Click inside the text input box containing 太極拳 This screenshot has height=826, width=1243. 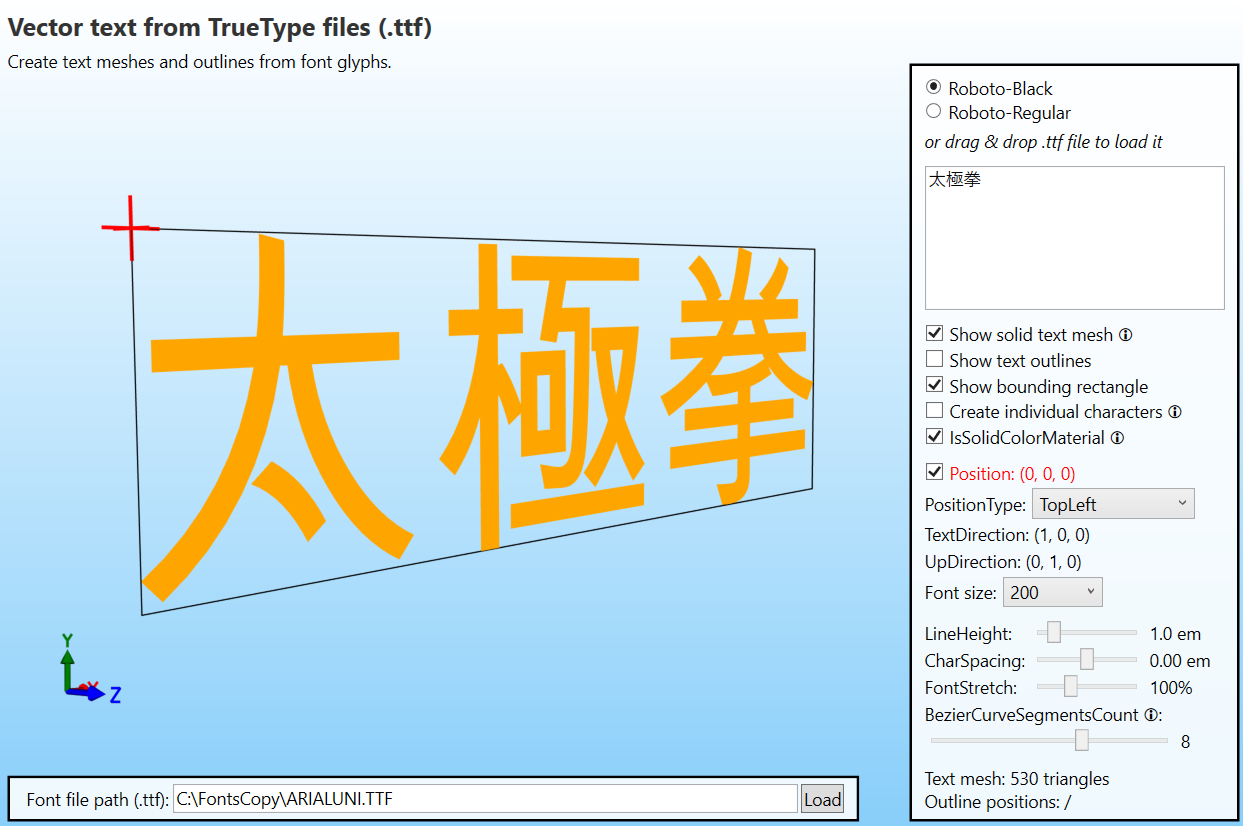click(1075, 238)
